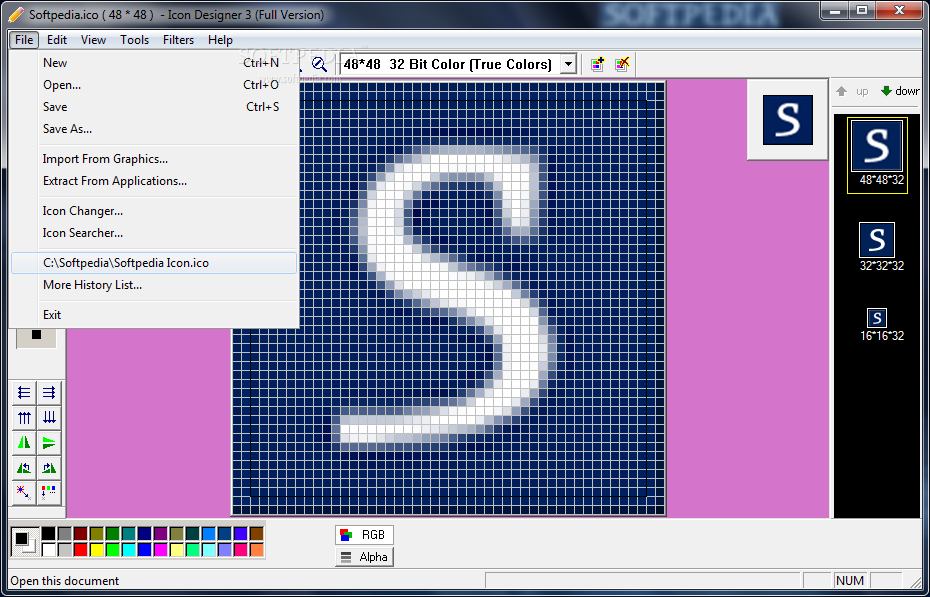The width and height of the screenshot is (930, 597).
Task: Rotate the image clockwise
Action: tap(49, 468)
